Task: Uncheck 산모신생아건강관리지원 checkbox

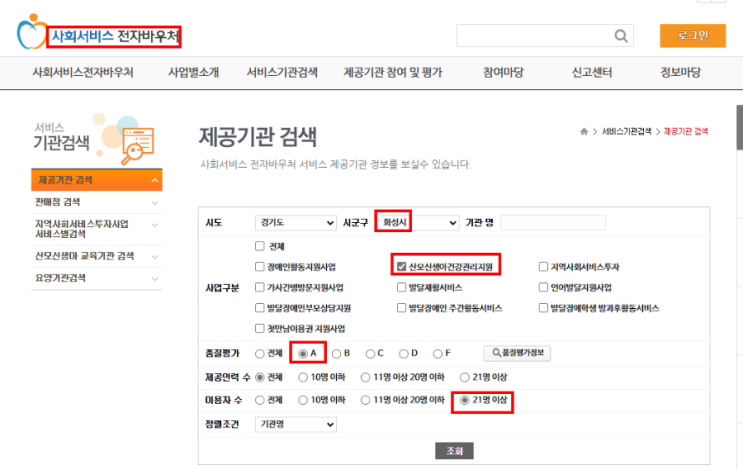Action: pyautogui.click(x=401, y=267)
